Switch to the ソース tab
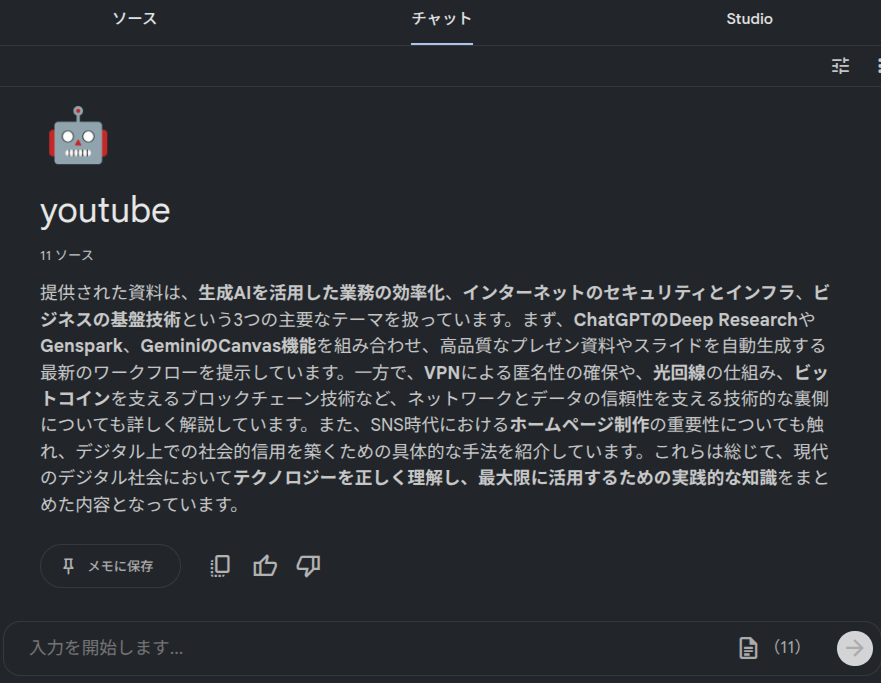Image resolution: width=881 pixels, height=683 pixels. tap(134, 19)
